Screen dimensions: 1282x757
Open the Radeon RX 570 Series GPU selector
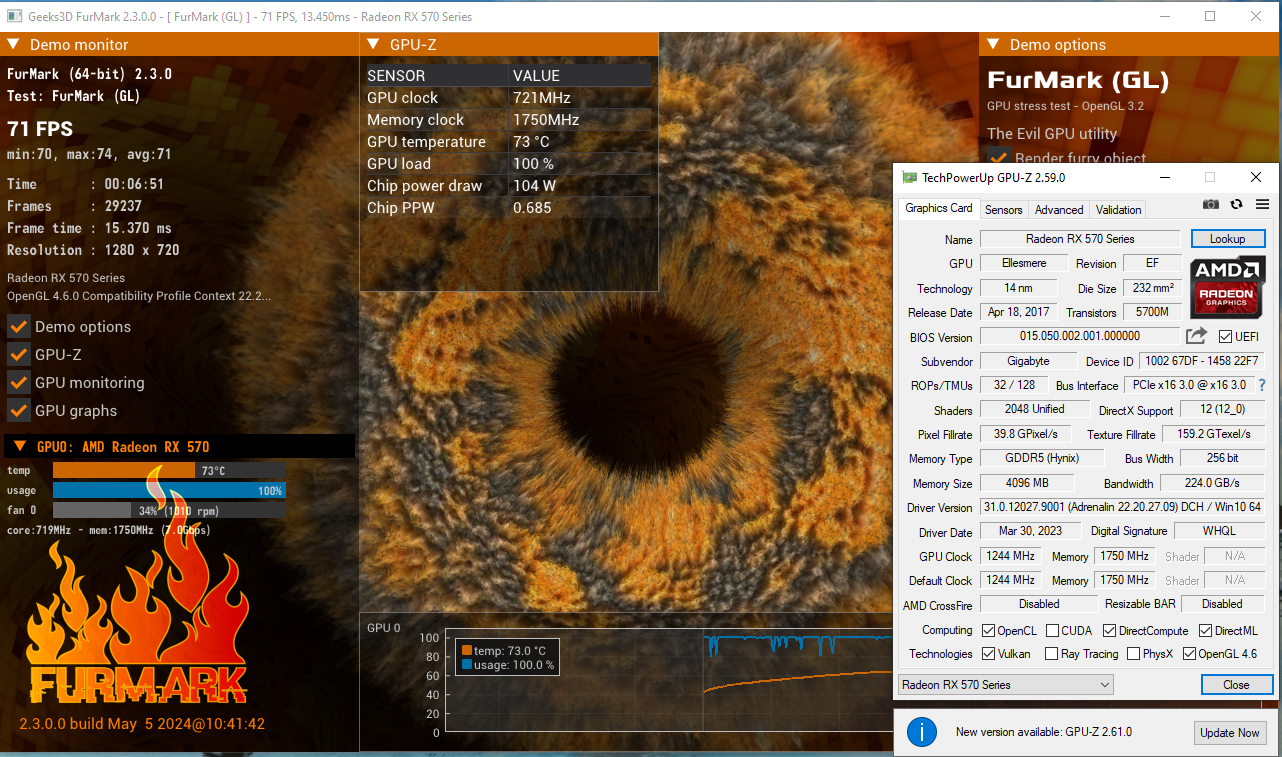[x=1005, y=684]
